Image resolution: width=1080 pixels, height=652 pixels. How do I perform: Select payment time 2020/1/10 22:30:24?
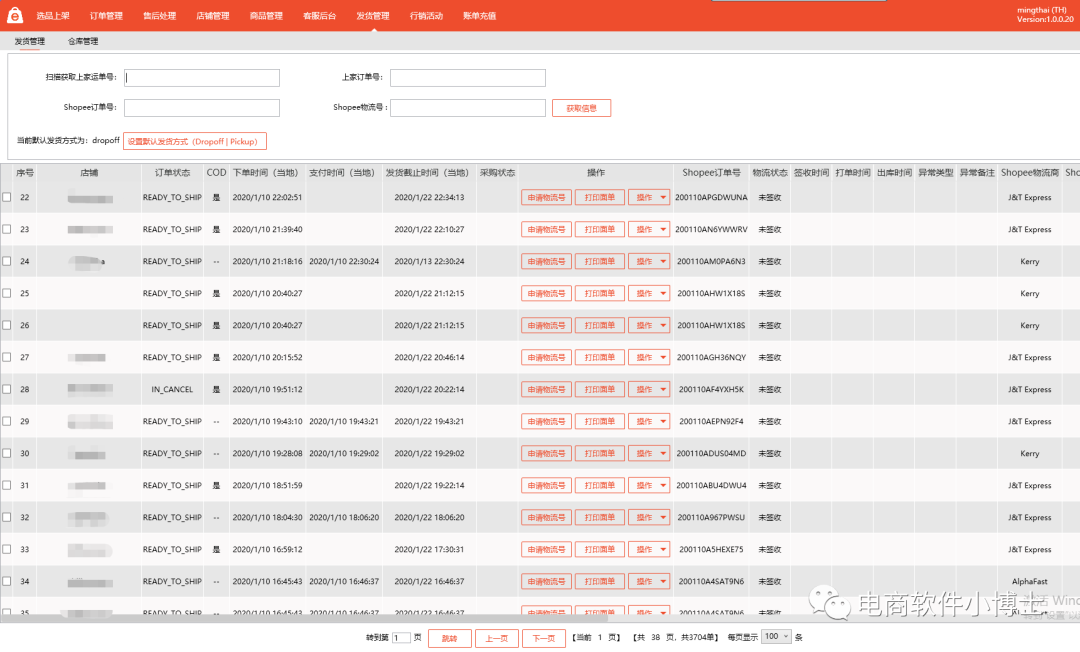(x=344, y=262)
